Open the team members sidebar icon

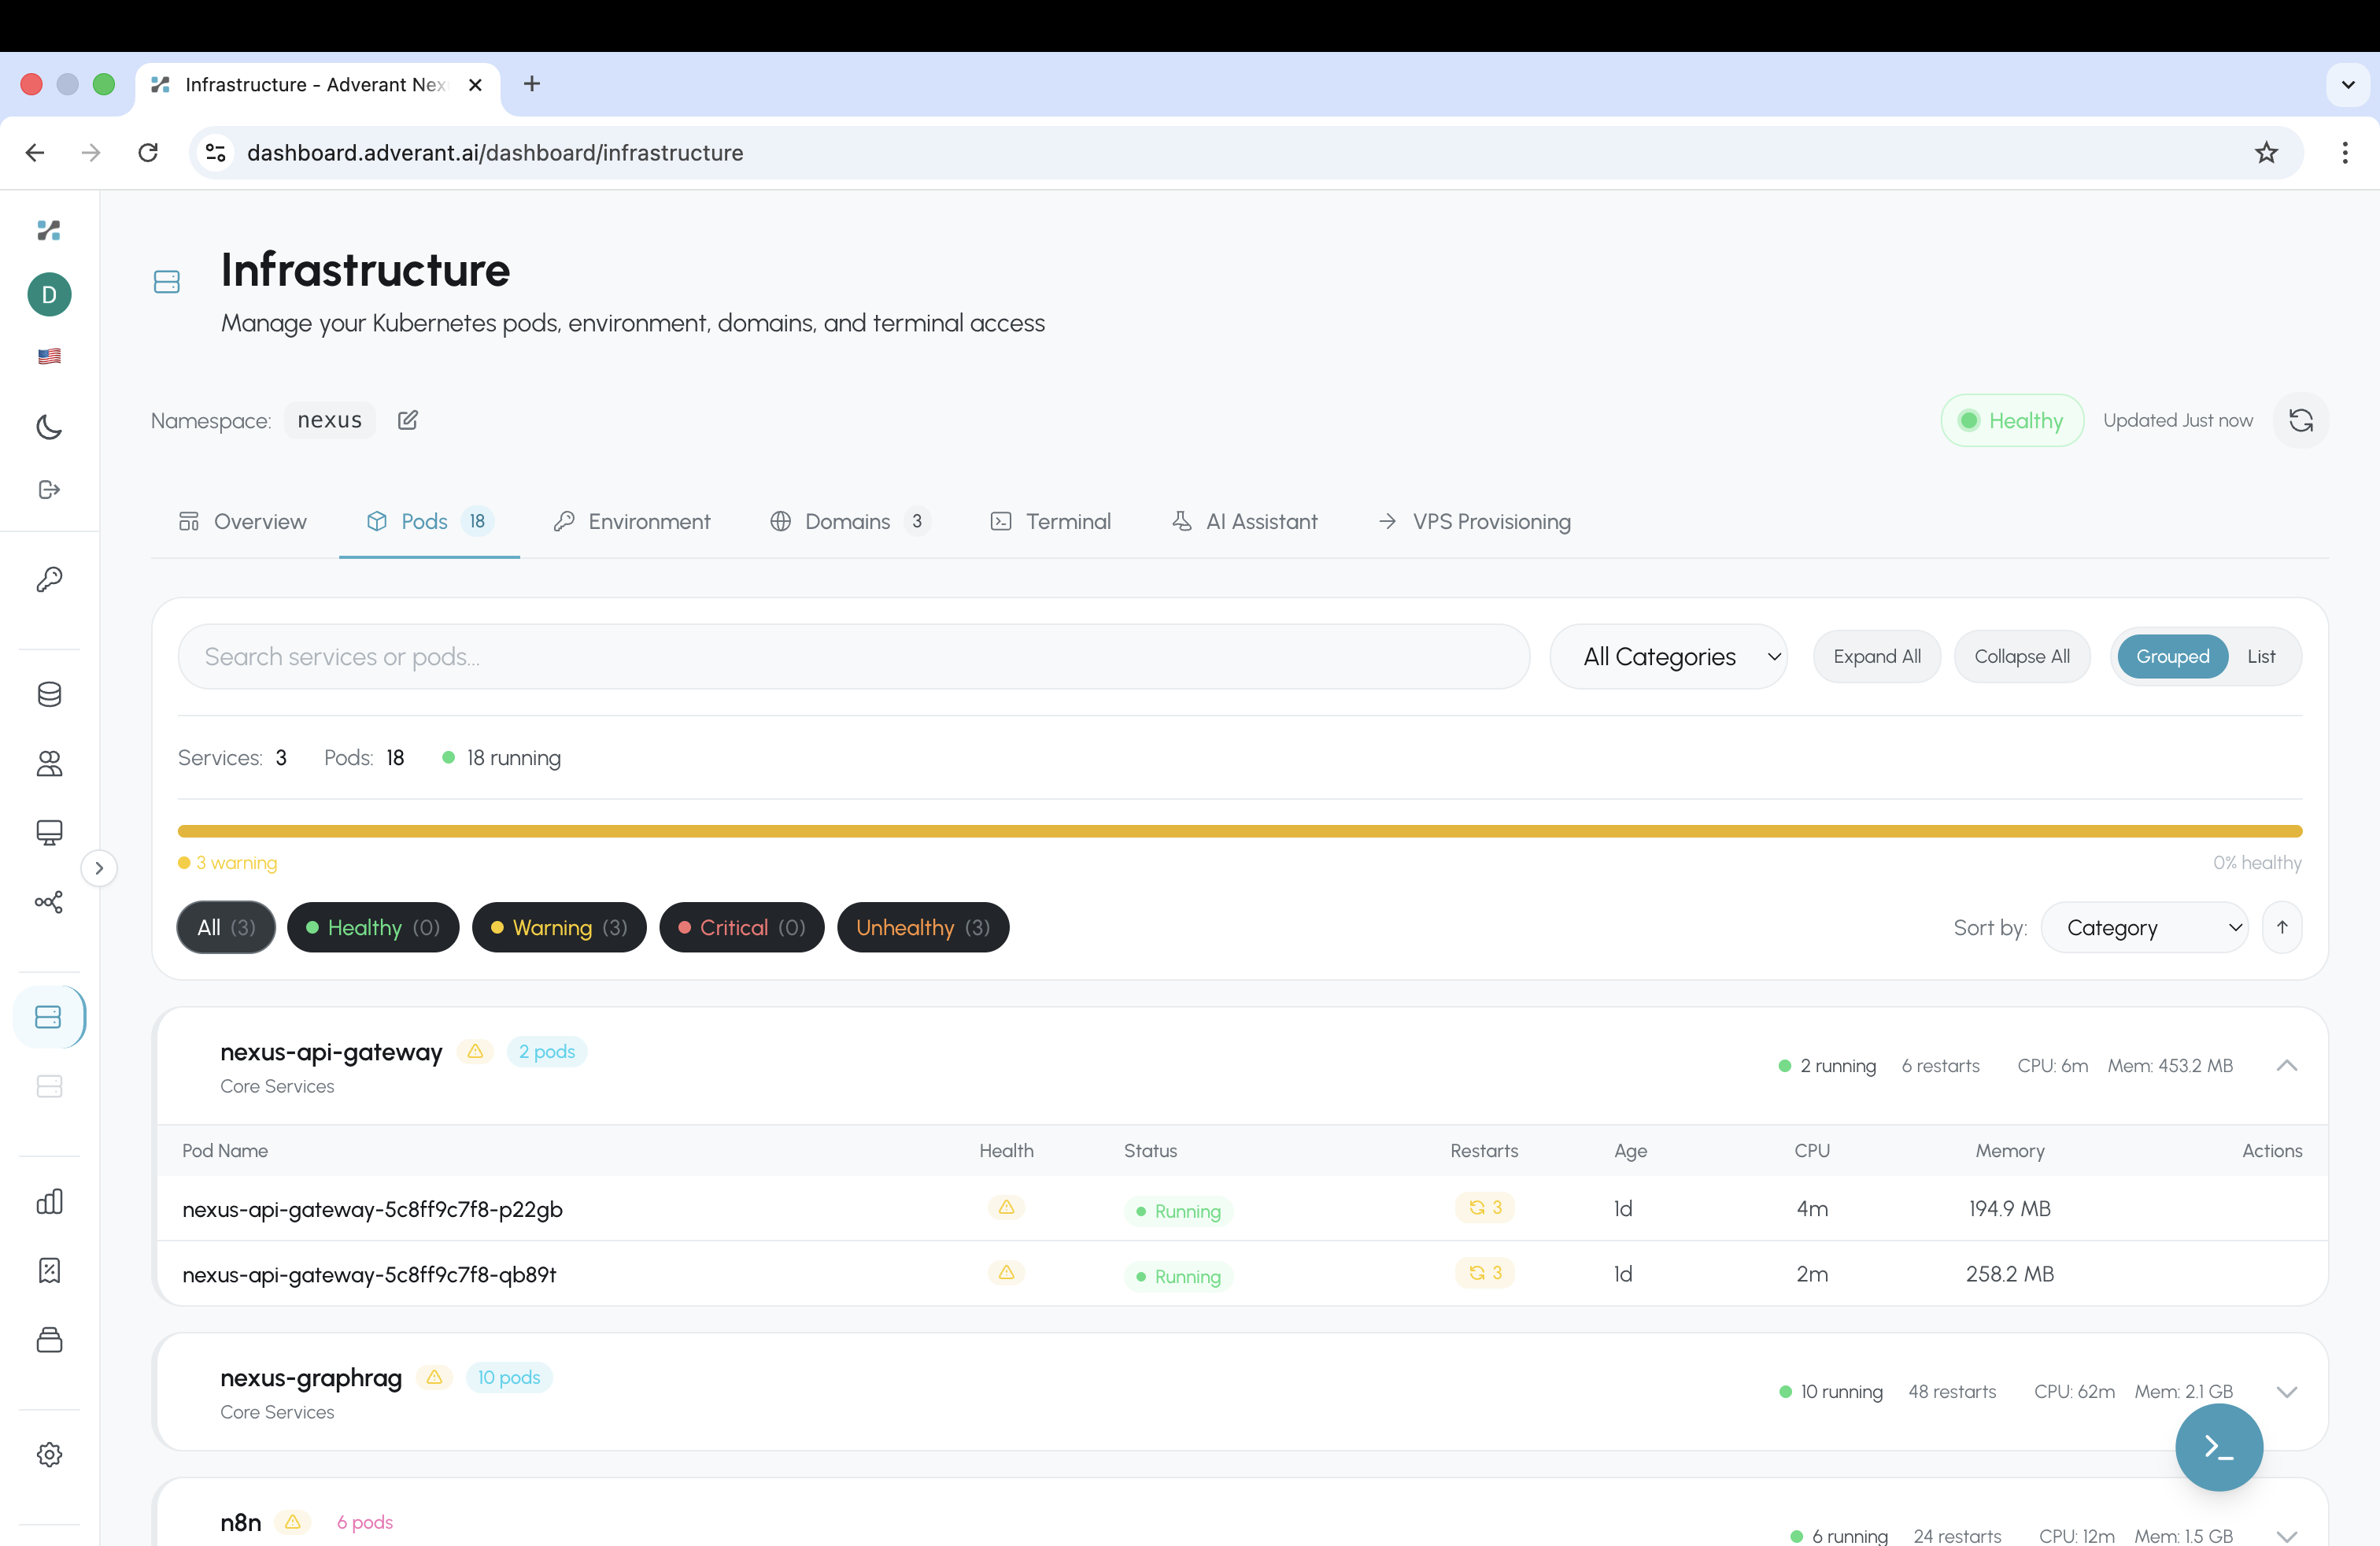(48, 765)
